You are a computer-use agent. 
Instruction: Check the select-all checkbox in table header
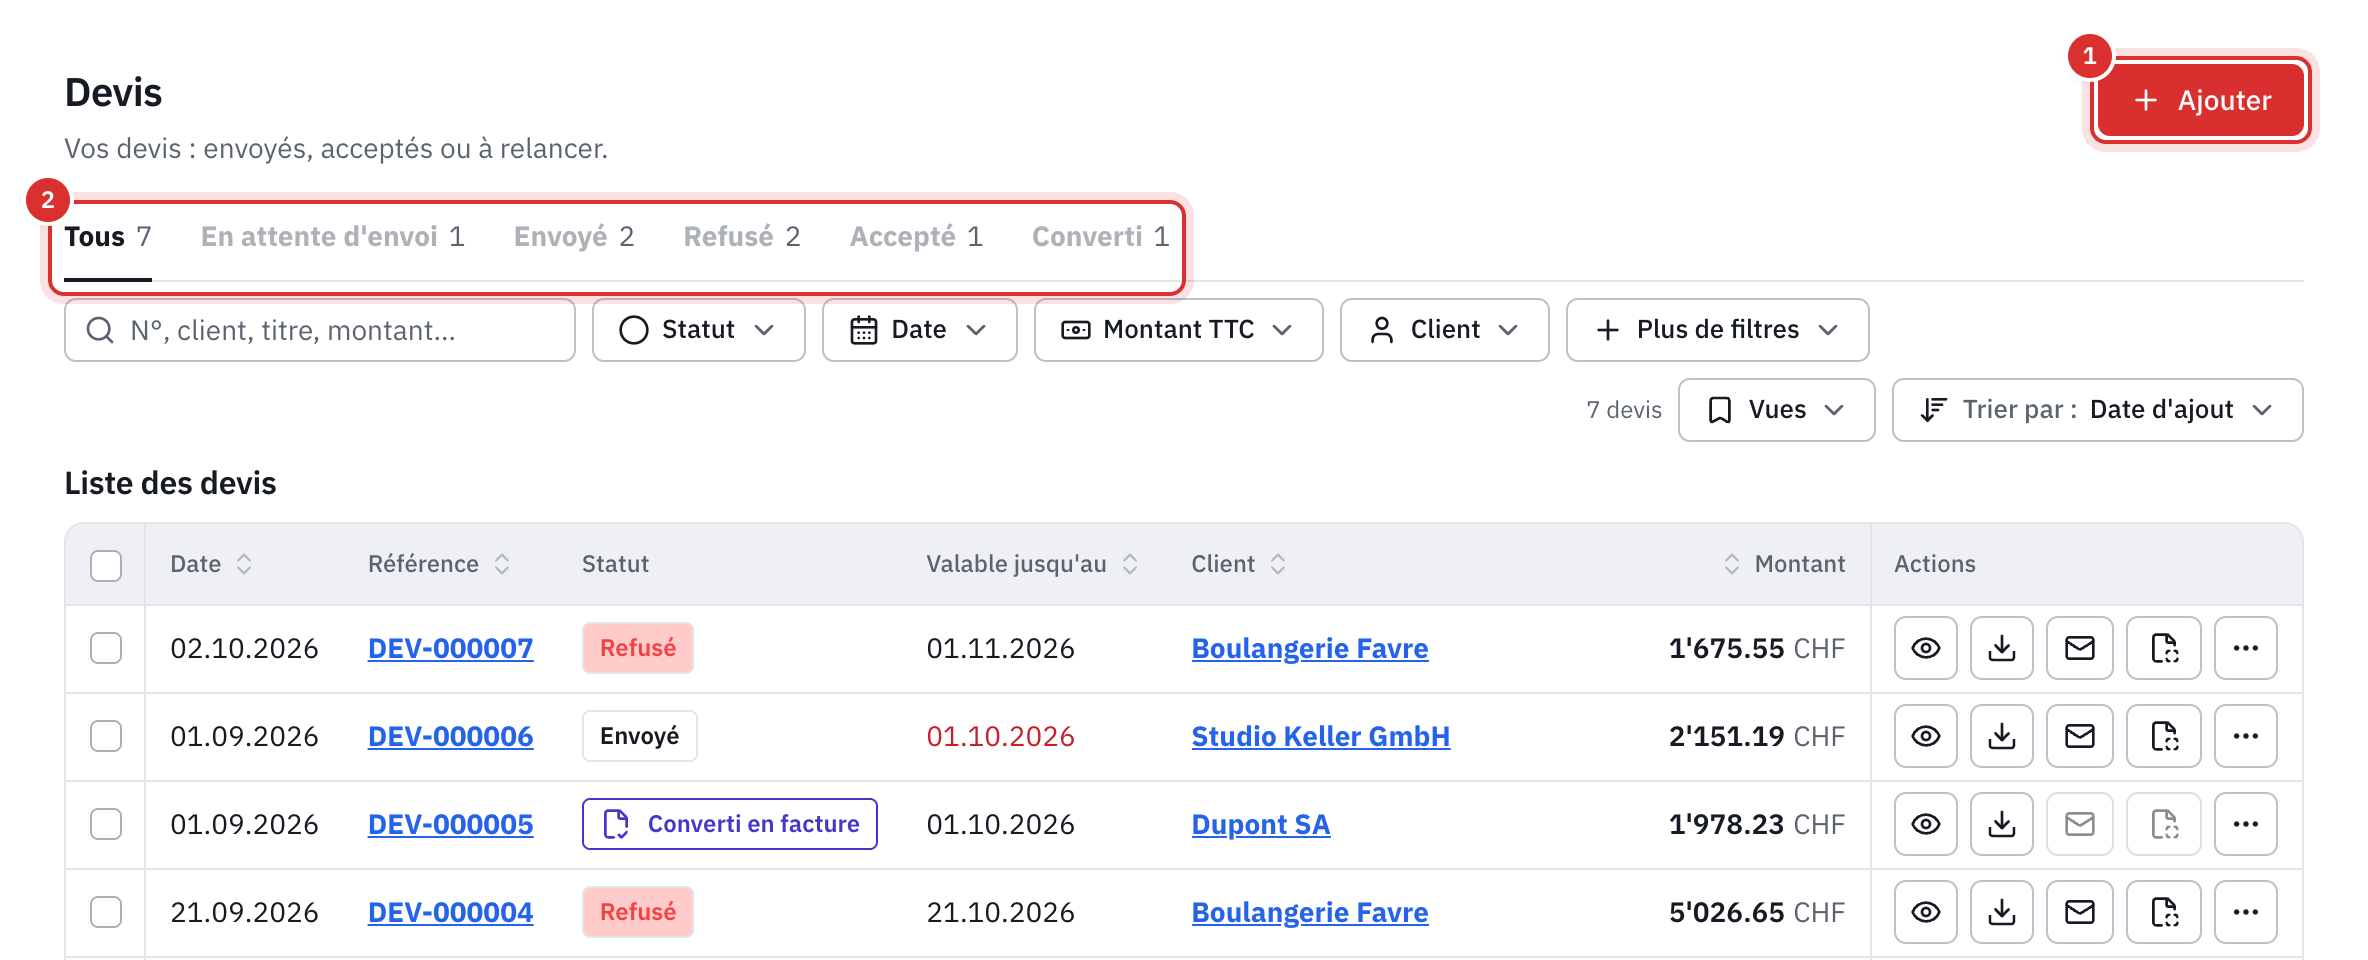106,565
